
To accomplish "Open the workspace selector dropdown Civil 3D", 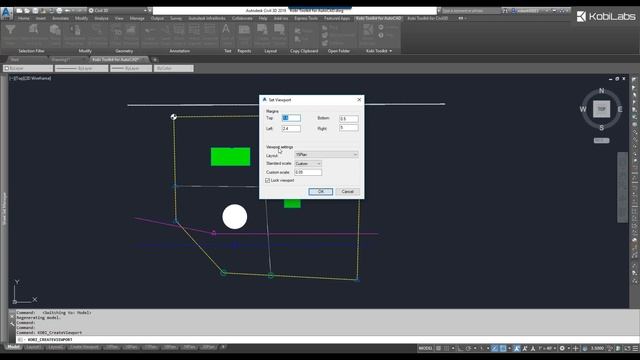I will (x=118, y=11).
